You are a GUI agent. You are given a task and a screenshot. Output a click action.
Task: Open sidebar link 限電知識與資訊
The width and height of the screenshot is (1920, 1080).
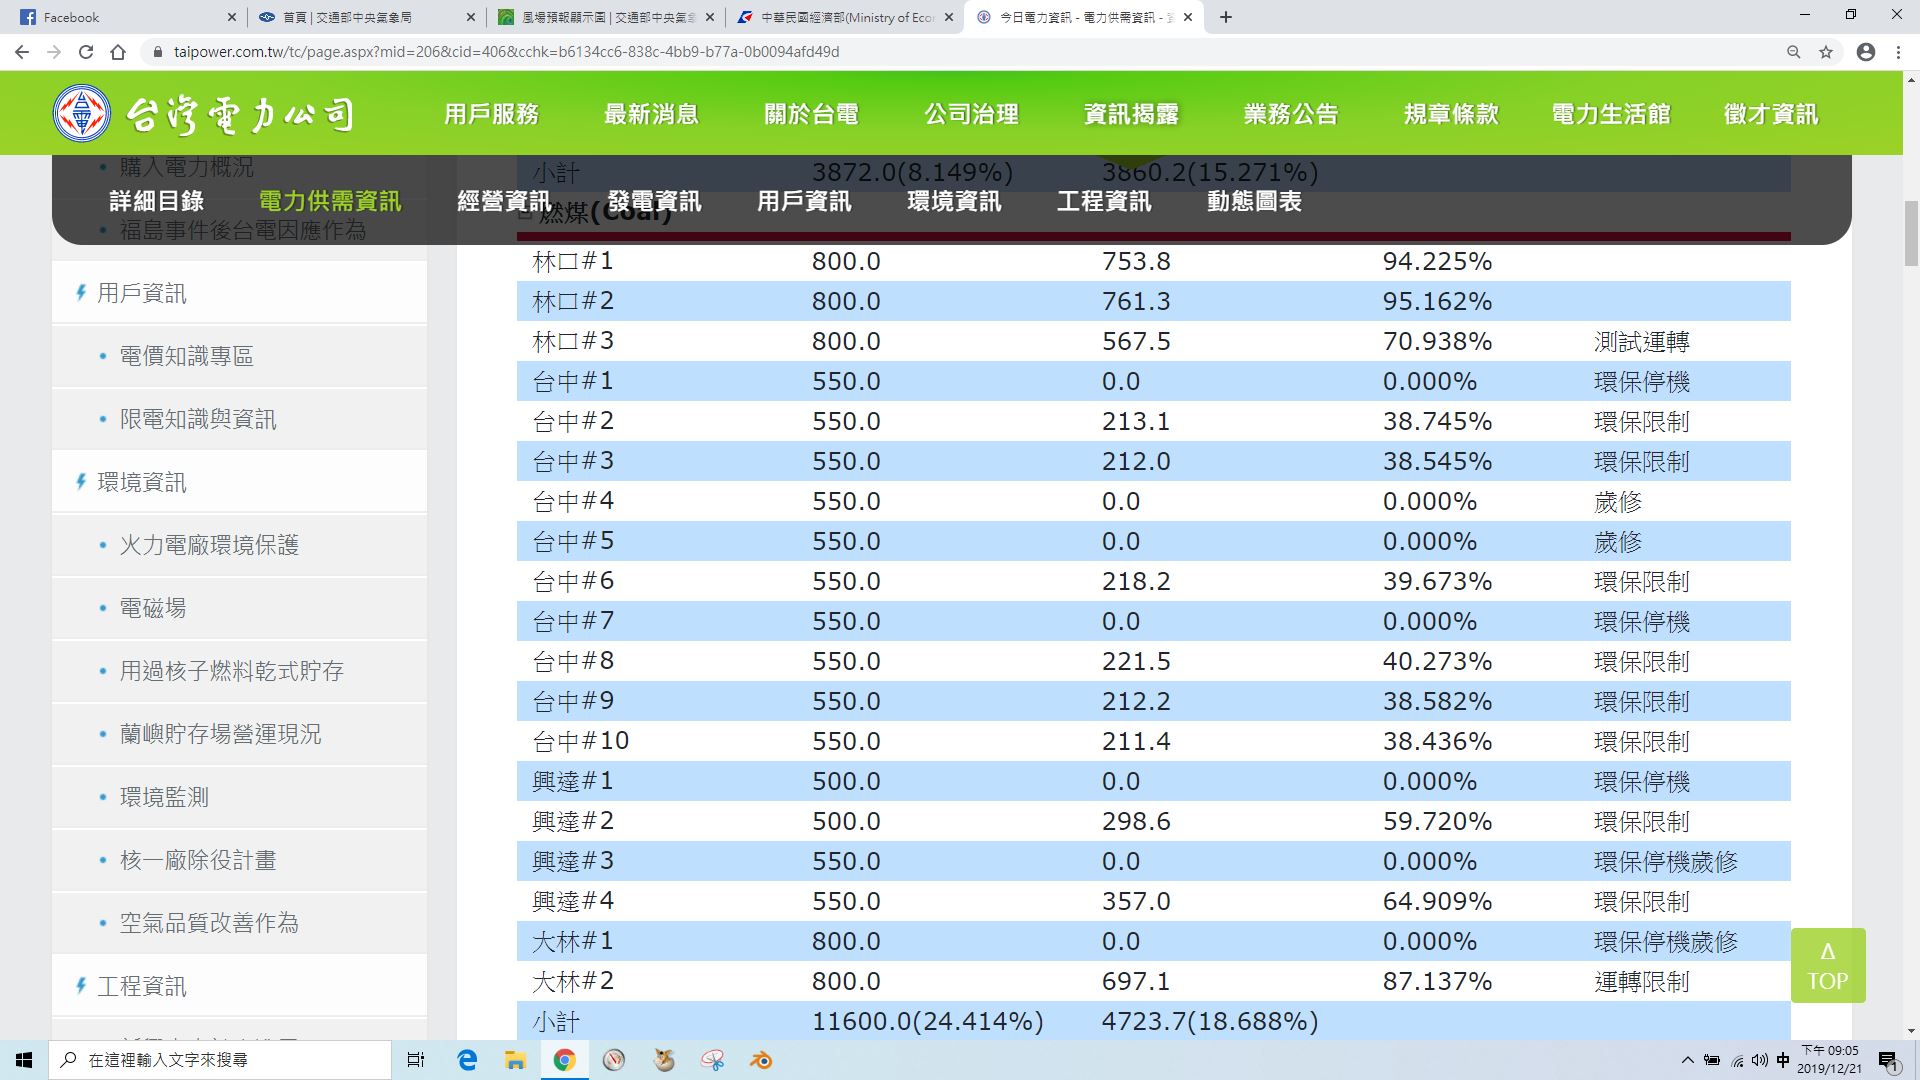click(198, 419)
